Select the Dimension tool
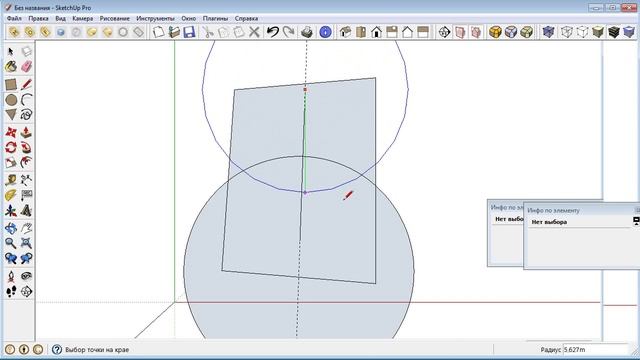Image resolution: width=640 pixels, height=360 pixels. [x=27, y=180]
